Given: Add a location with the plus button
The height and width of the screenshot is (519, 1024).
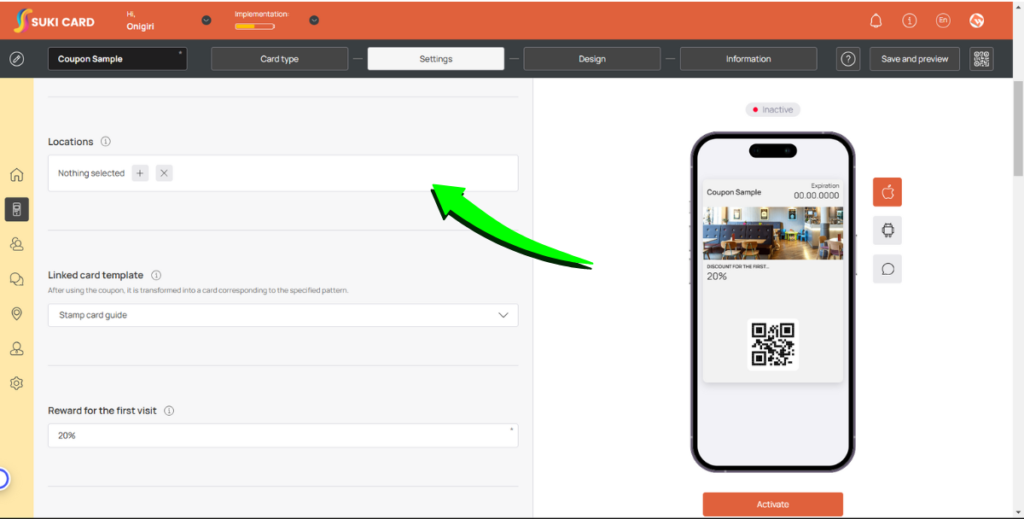Looking at the screenshot, I should 140,173.
